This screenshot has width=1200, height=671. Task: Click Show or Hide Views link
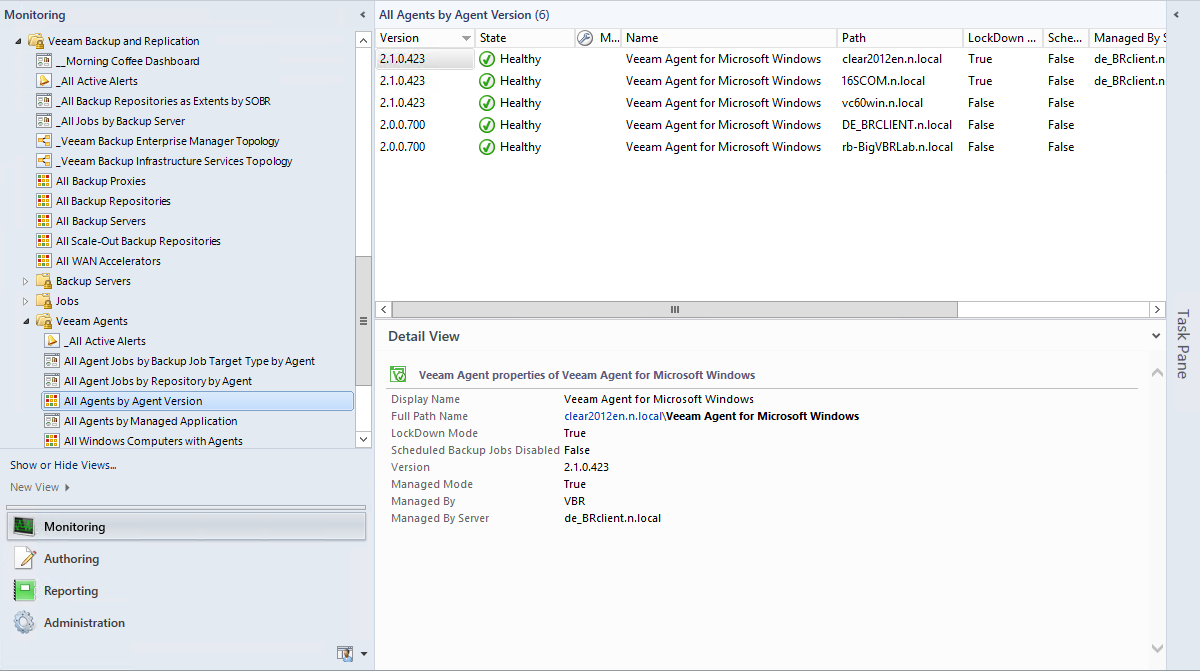(x=63, y=465)
